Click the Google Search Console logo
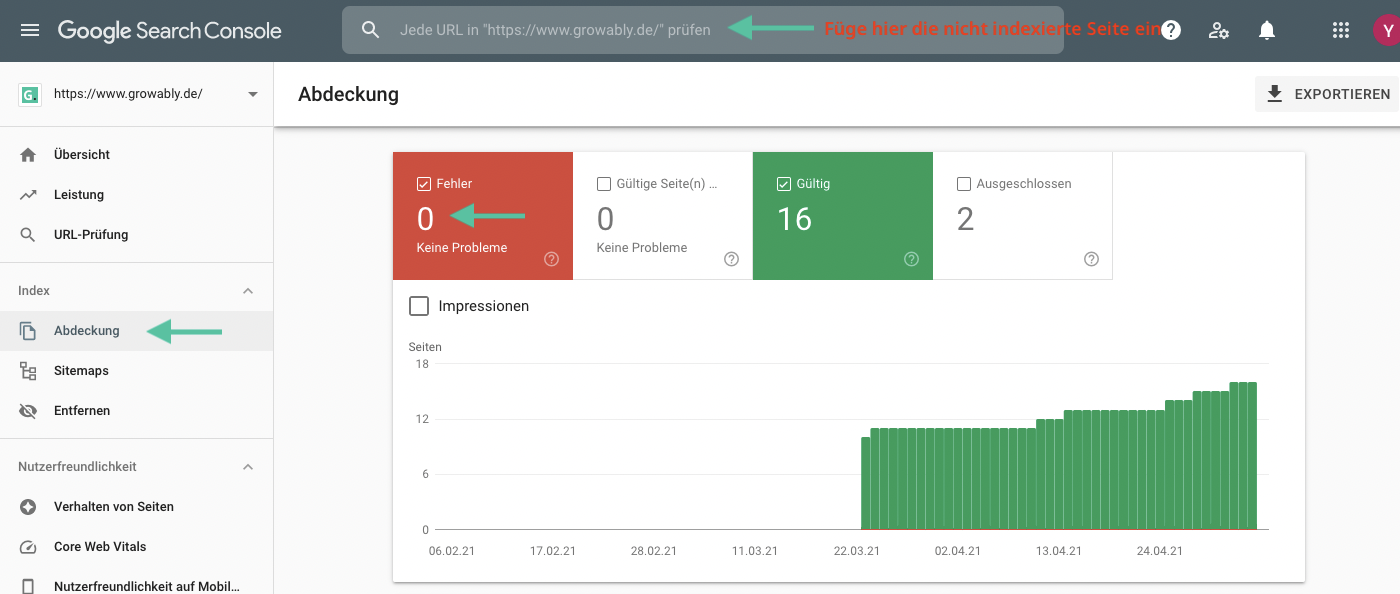This screenshot has height=594, width=1400. pyautogui.click(x=169, y=30)
